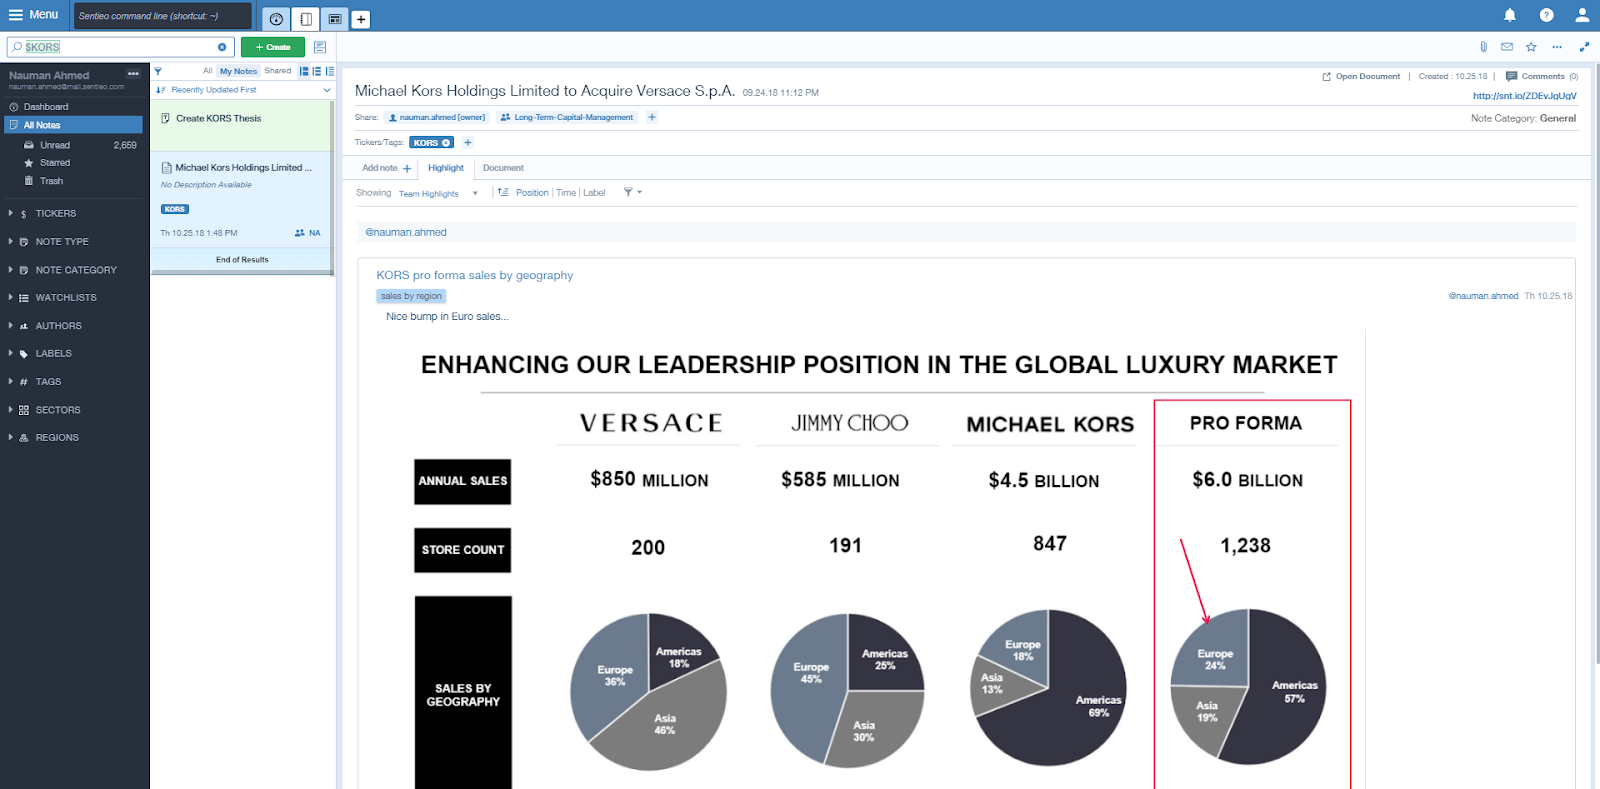Expand the NOTE CATEGORY section
The image size is (1600, 789).
(76, 270)
